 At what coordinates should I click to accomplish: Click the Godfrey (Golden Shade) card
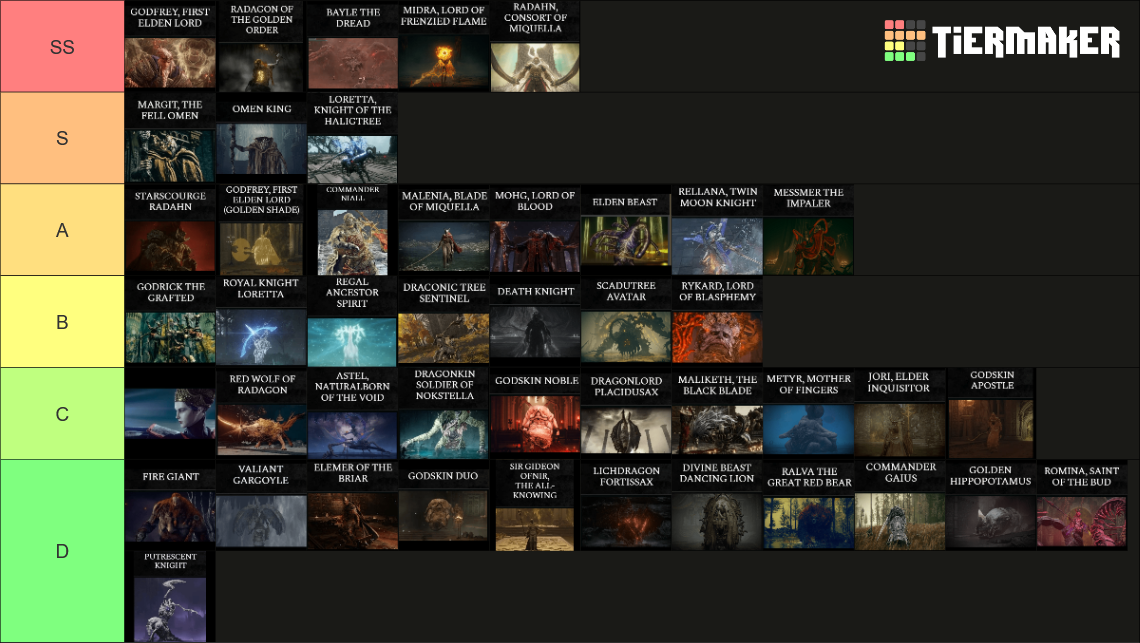(x=262, y=230)
